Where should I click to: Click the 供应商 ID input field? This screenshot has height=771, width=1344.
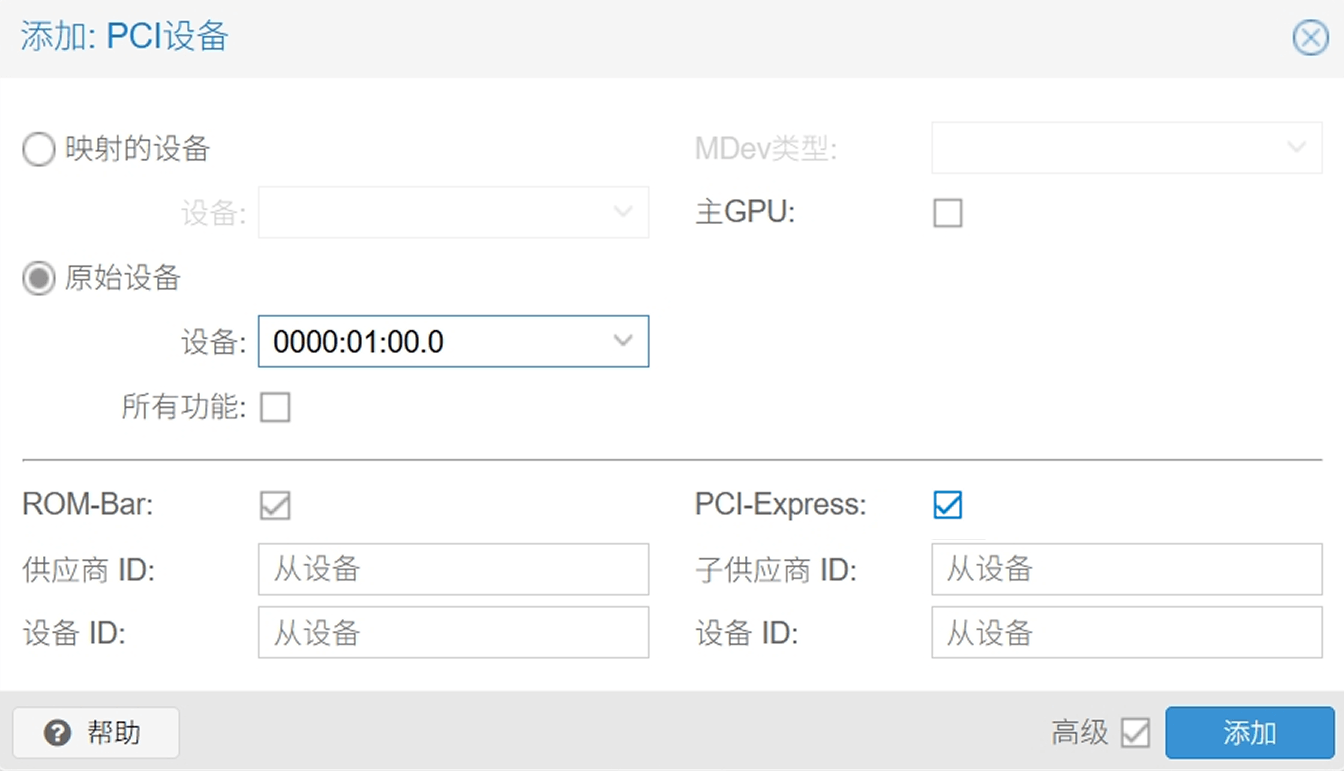pos(453,568)
